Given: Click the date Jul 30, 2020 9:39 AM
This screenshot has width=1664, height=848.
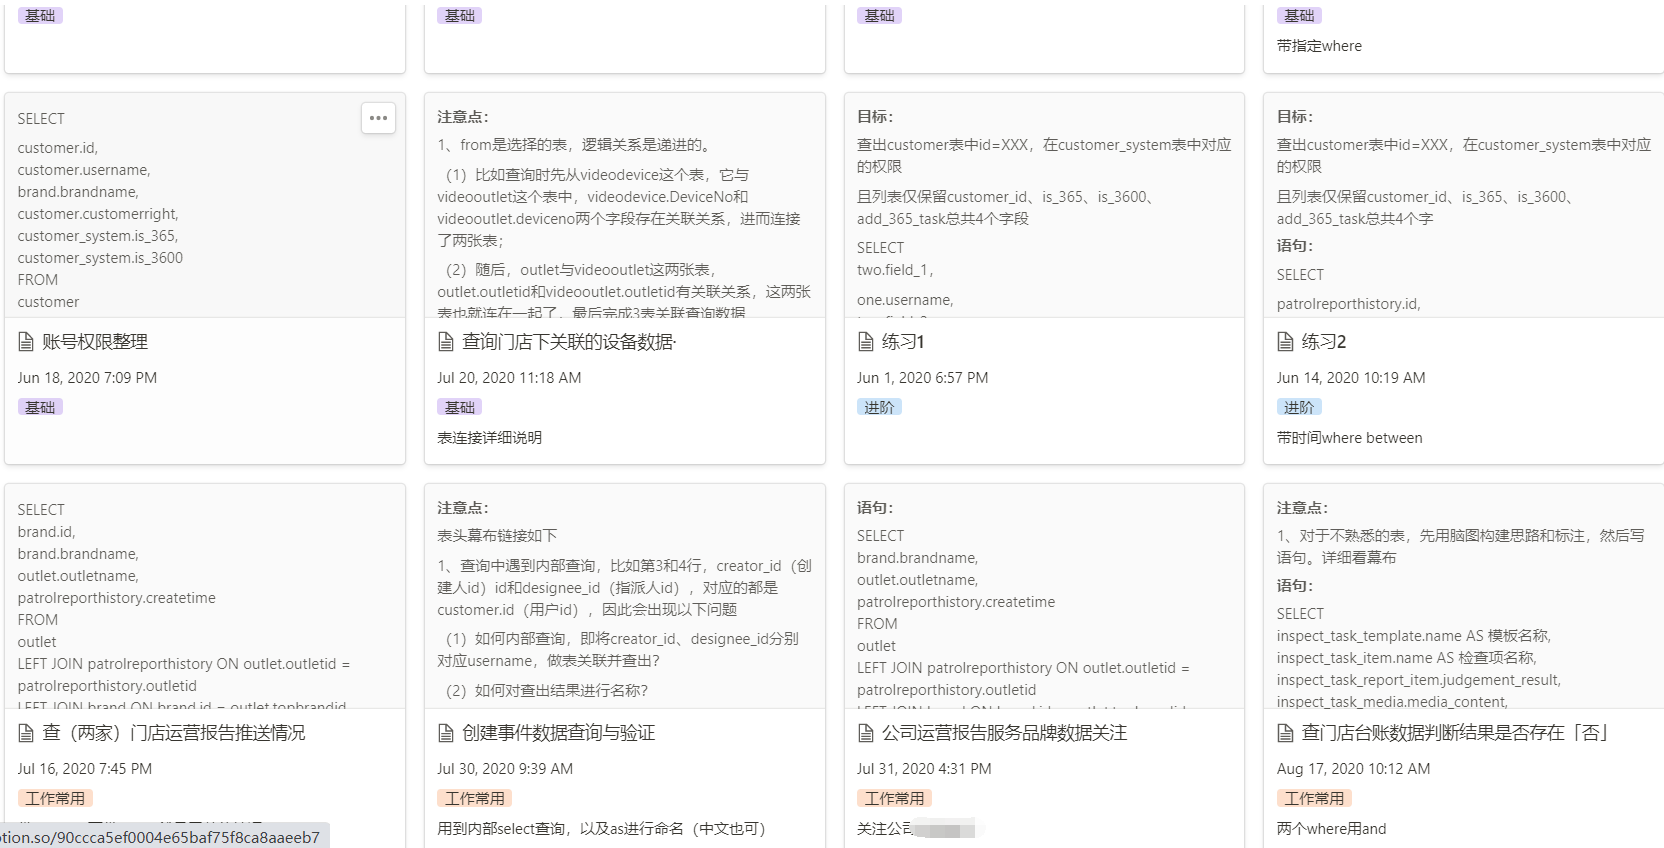Looking at the screenshot, I should tap(505, 769).
